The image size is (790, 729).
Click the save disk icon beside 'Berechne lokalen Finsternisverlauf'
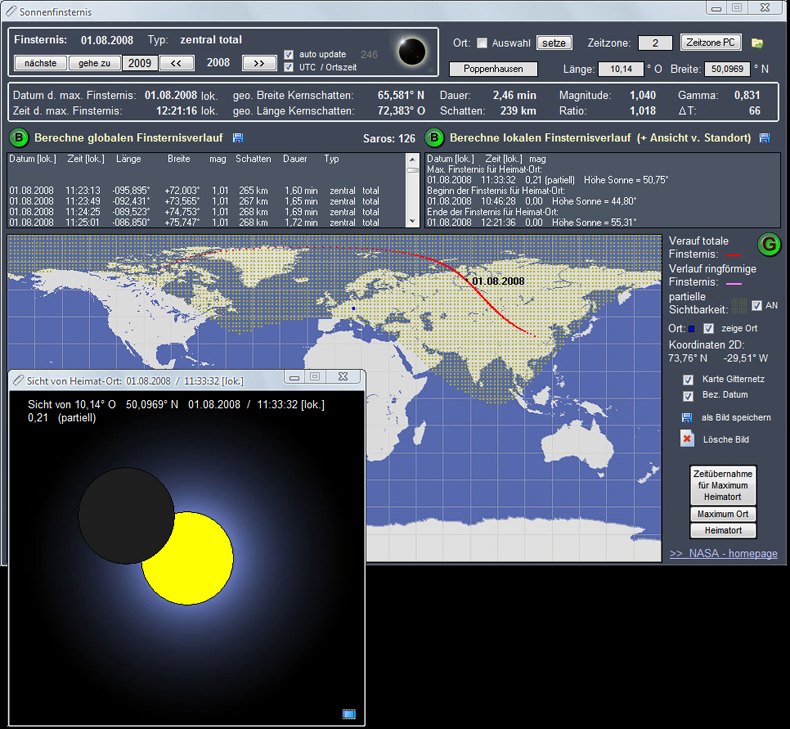point(765,138)
